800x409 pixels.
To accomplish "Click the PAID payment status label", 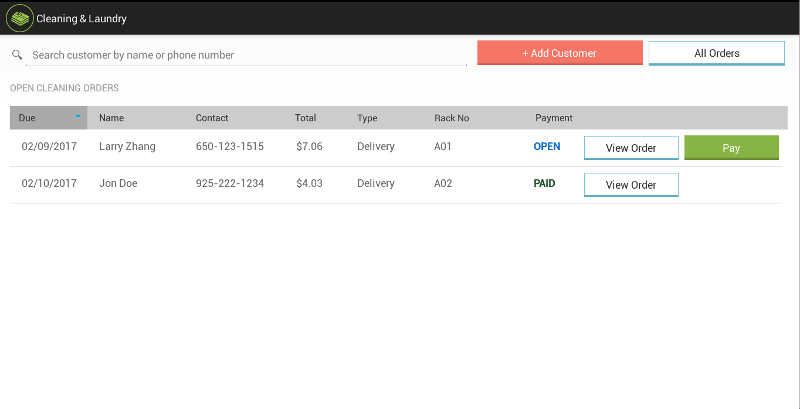I will 544,183.
